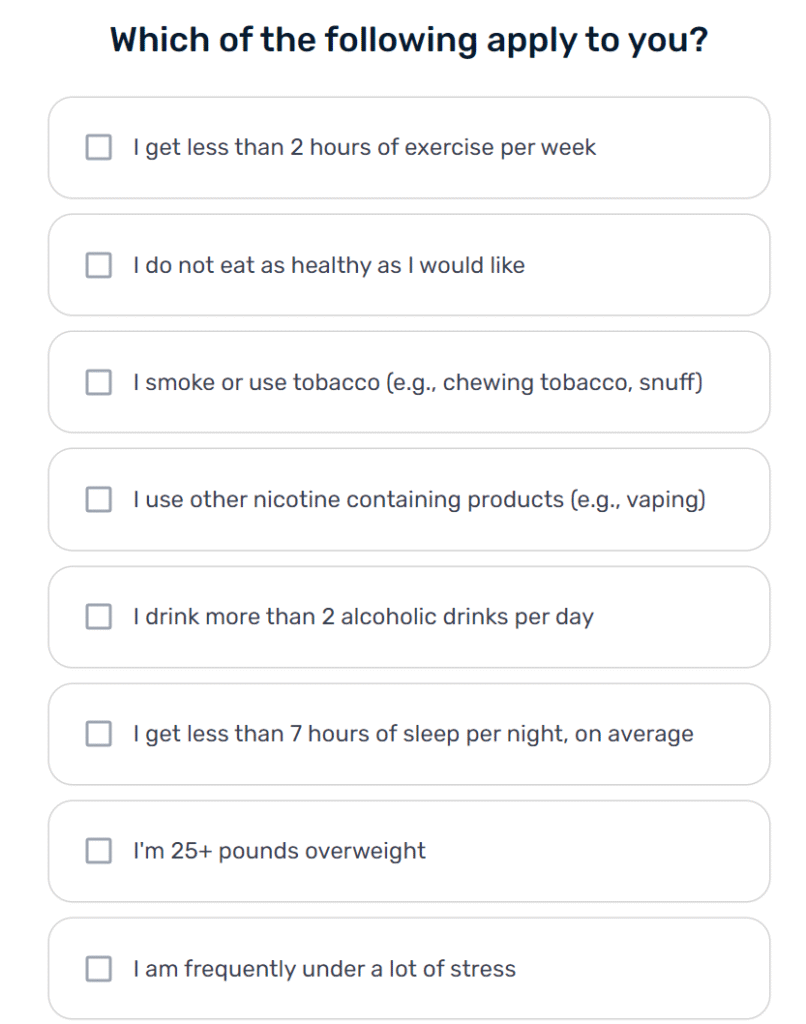The height and width of the screenshot is (1024, 806).
Task: Click blank right side of the healthy eating card
Action: click(647, 265)
